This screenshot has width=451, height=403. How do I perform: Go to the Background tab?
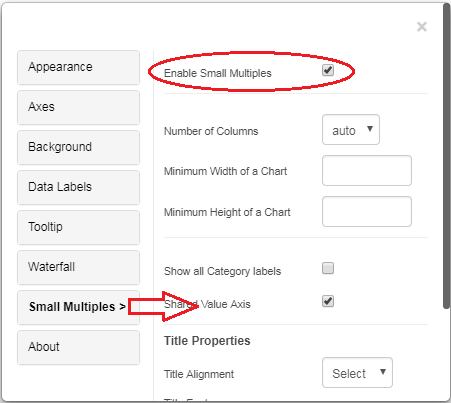click(x=78, y=147)
